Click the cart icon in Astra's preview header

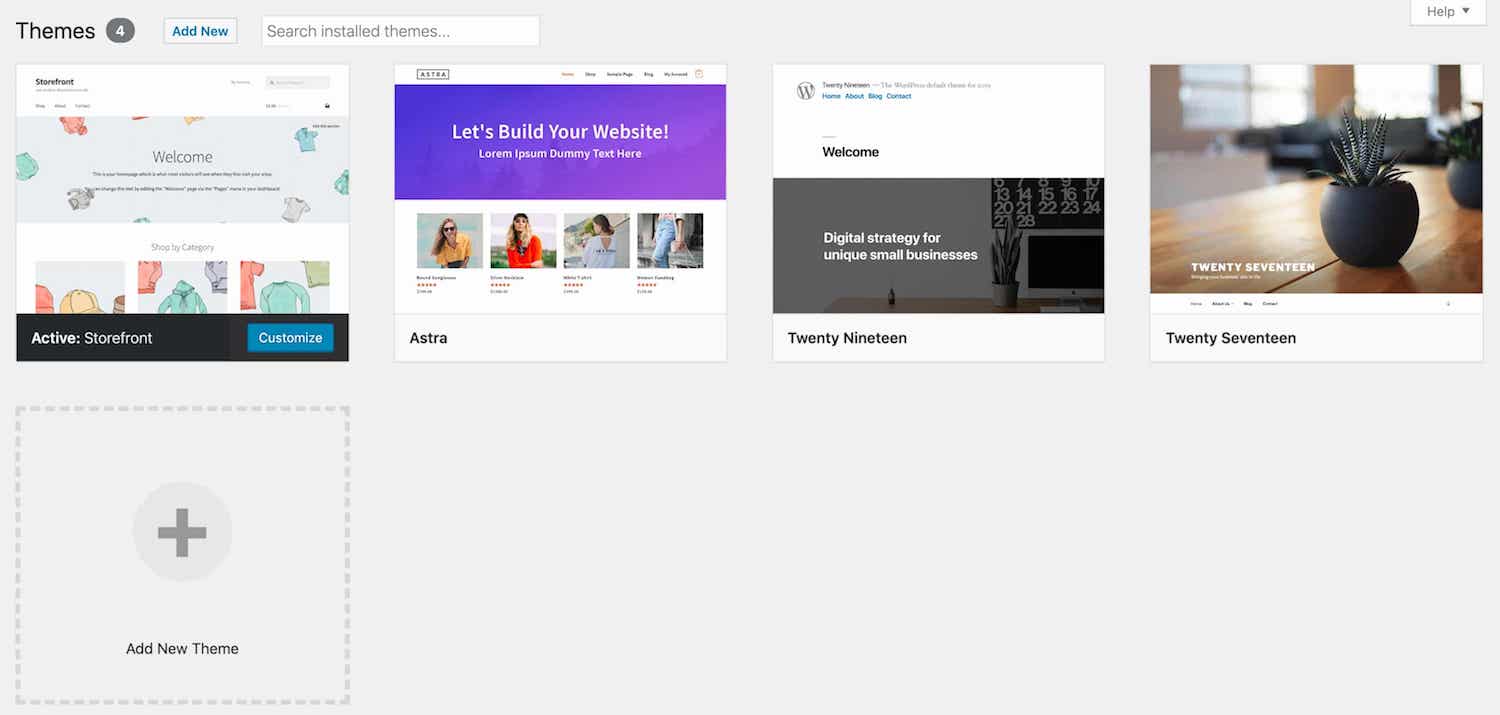pyautogui.click(x=699, y=73)
